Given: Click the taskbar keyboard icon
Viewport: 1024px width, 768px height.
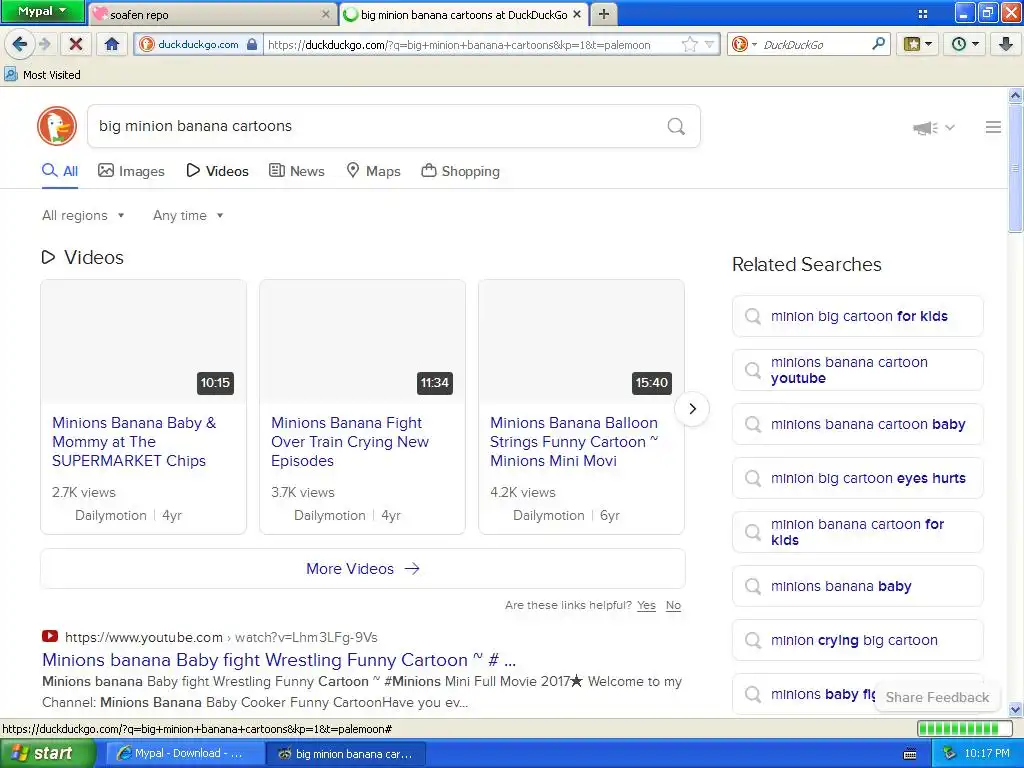Looking at the screenshot, I should [910, 754].
